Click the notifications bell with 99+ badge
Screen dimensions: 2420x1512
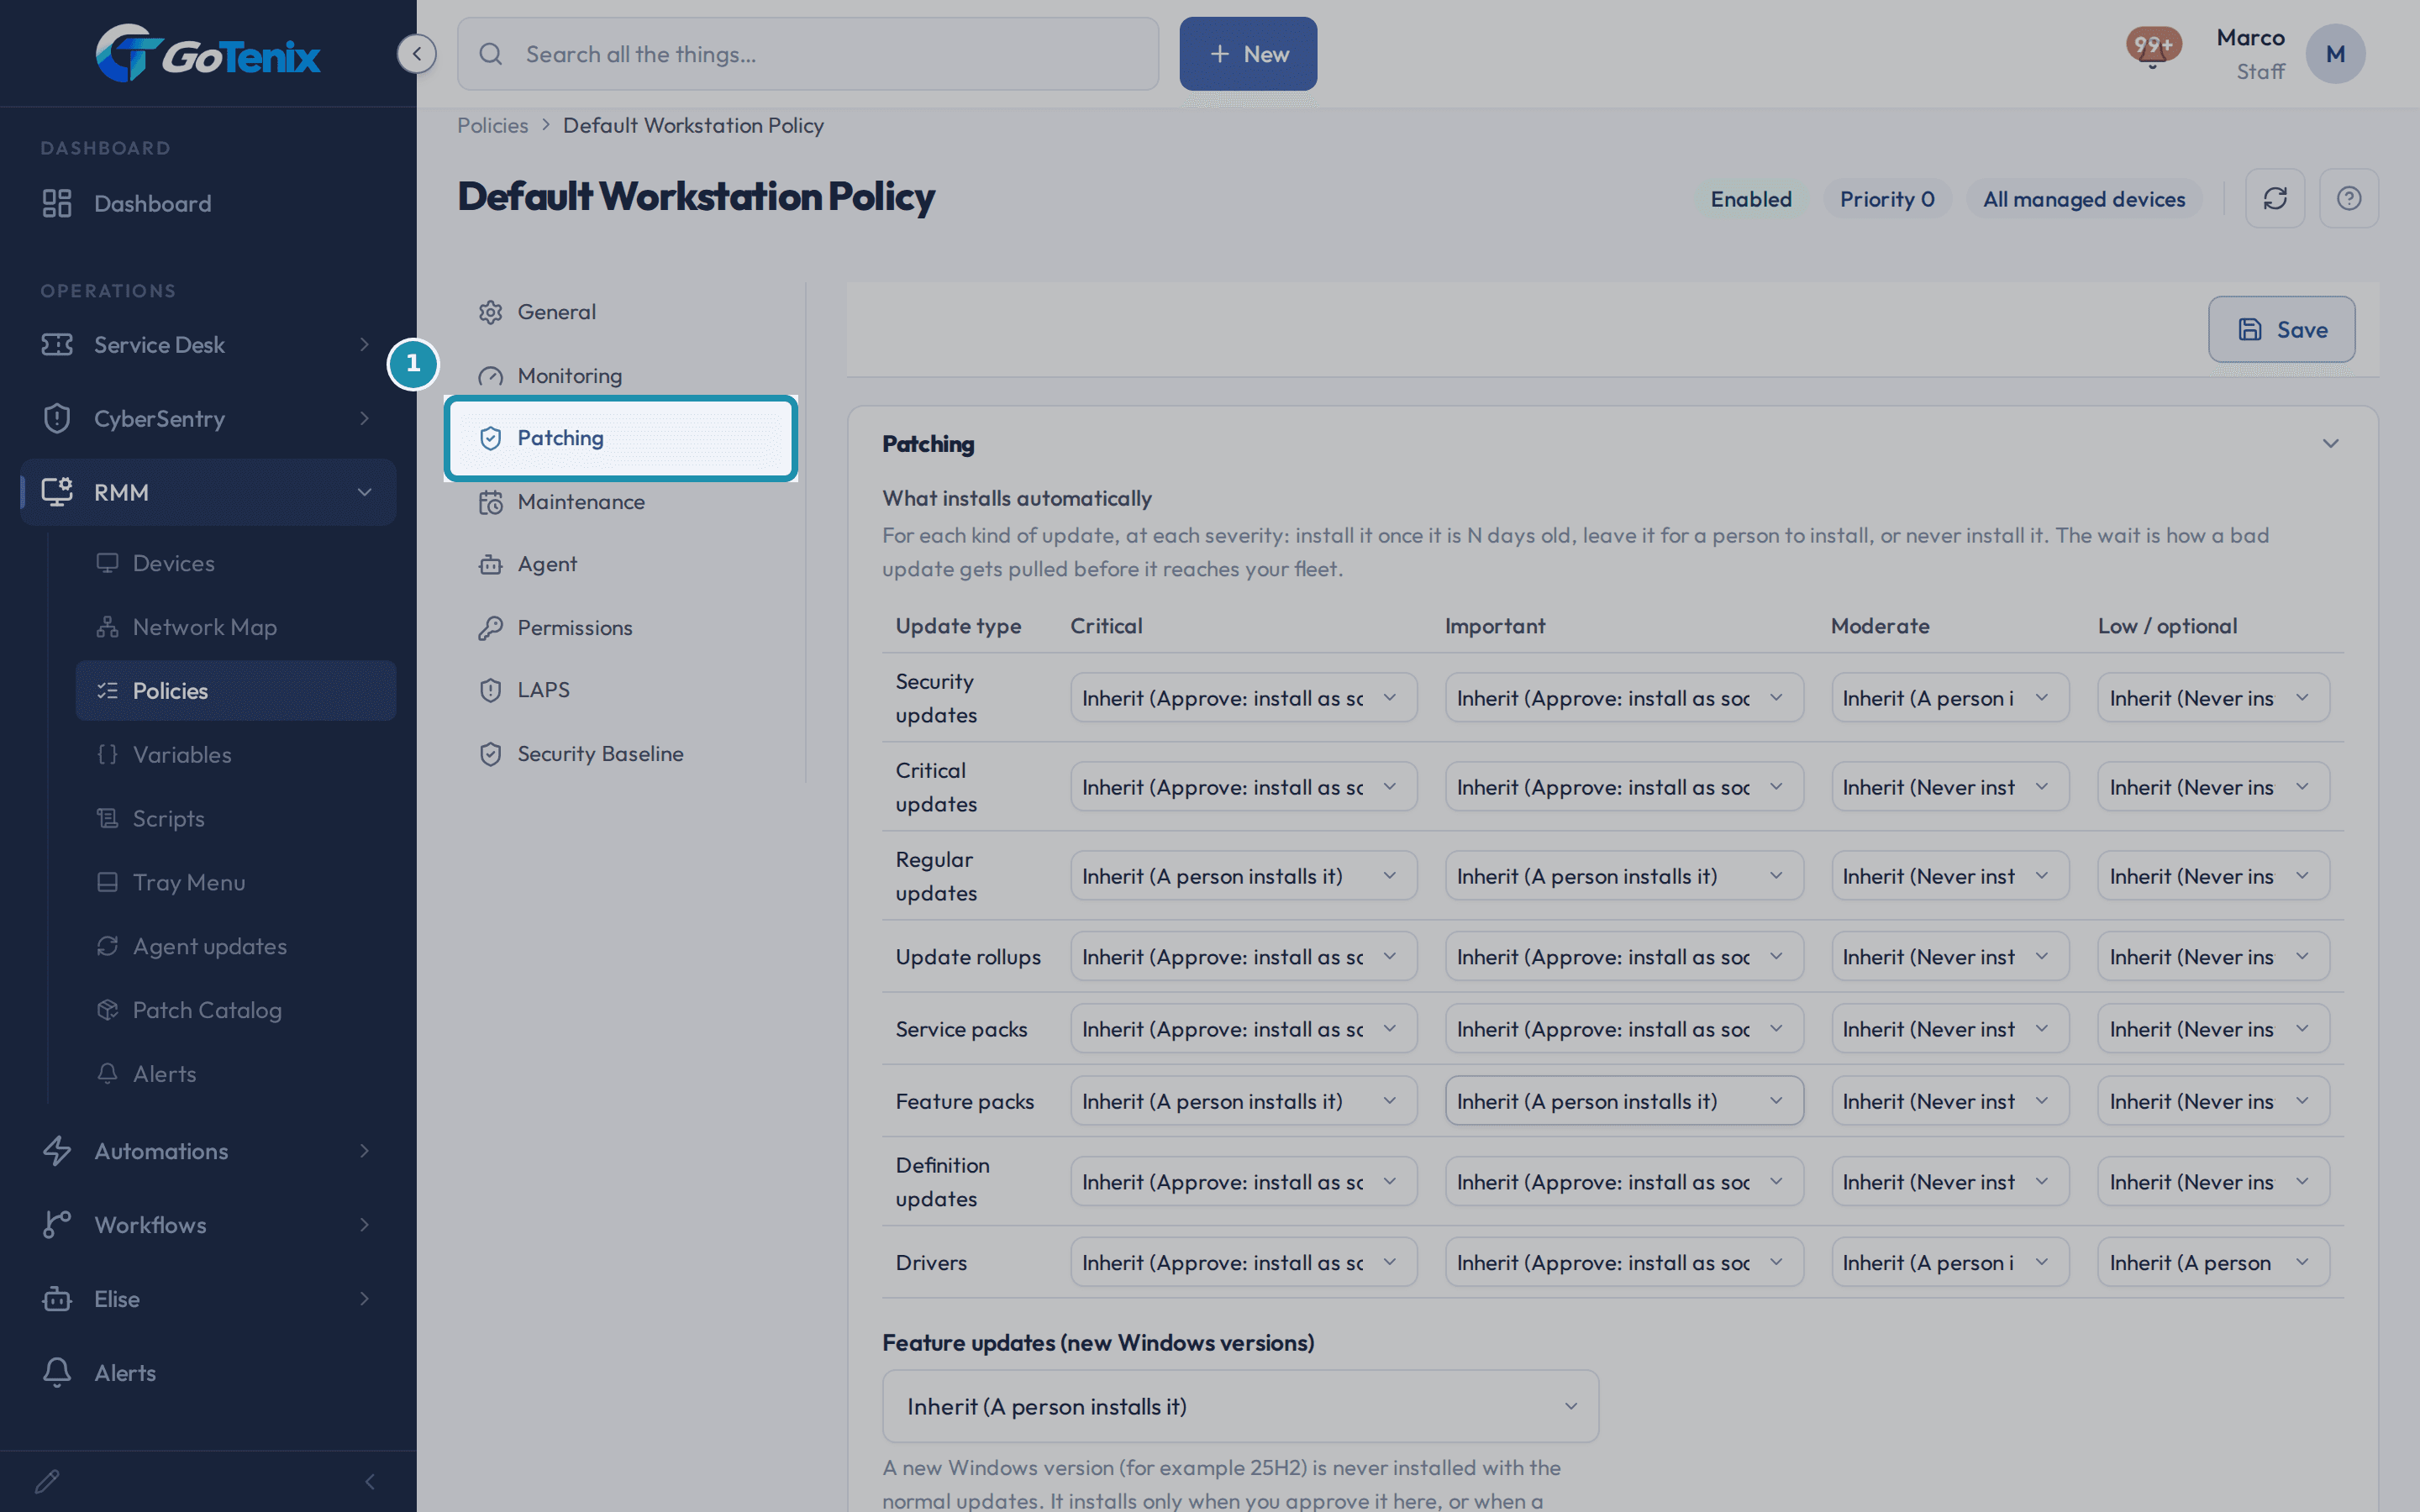pyautogui.click(x=2152, y=48)
